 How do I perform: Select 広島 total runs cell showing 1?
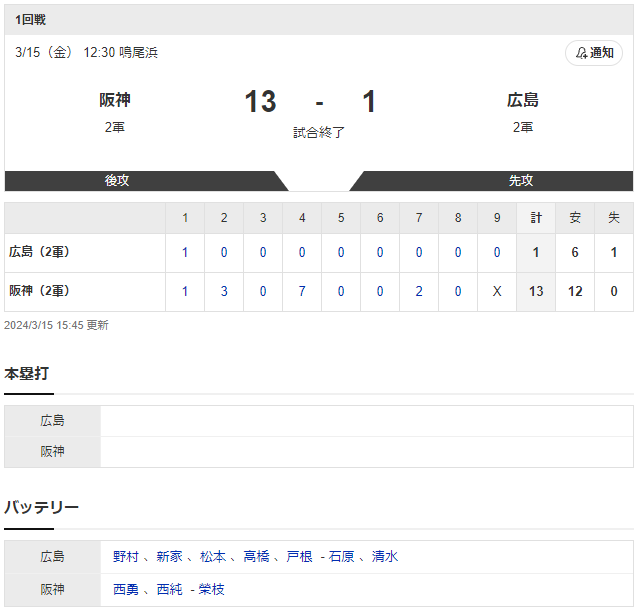point(538,254)
